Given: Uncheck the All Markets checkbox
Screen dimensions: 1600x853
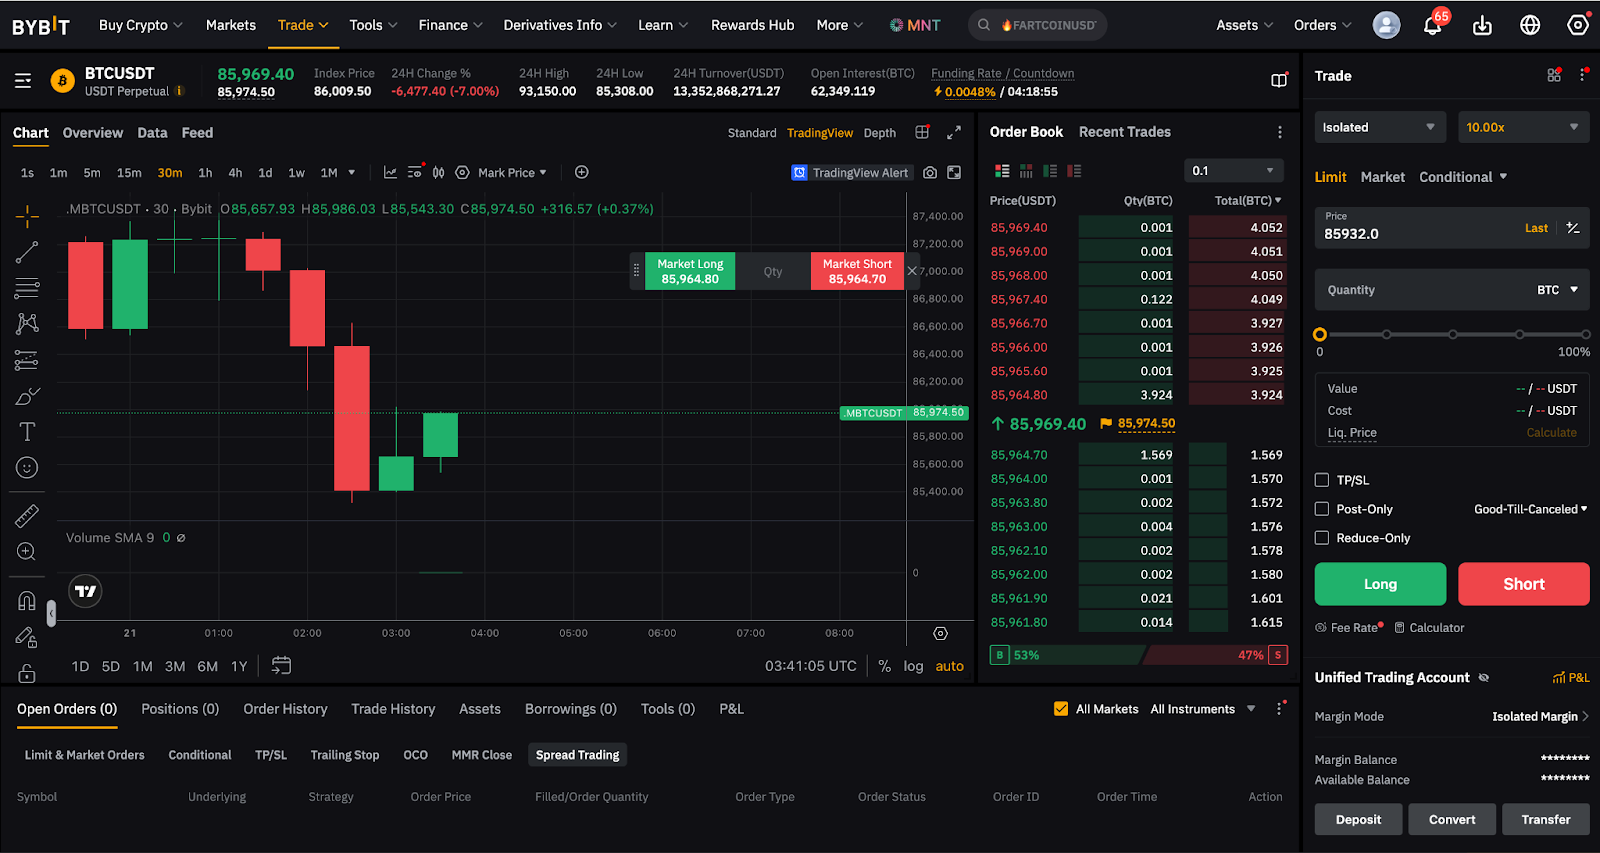Looking at the screenshot, I should [x=1061, y=709].
